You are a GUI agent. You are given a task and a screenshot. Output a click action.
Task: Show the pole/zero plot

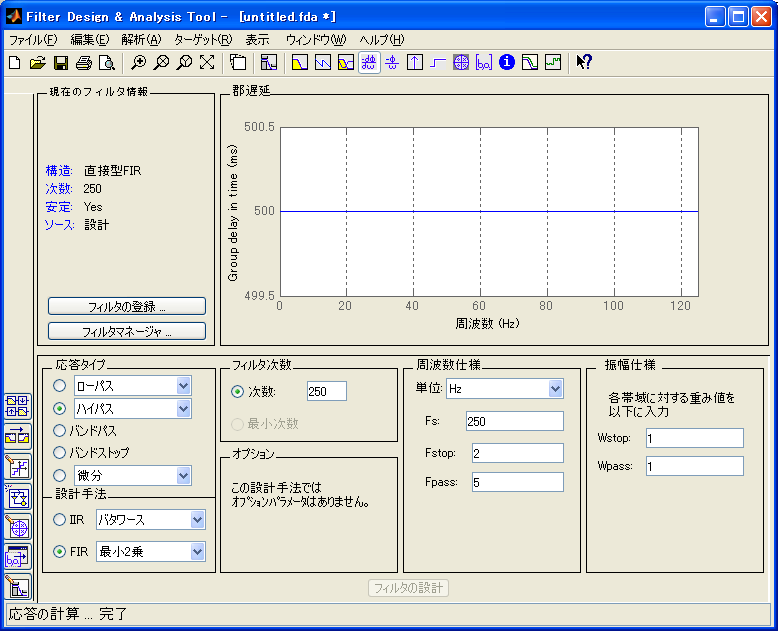click(461, 63)
